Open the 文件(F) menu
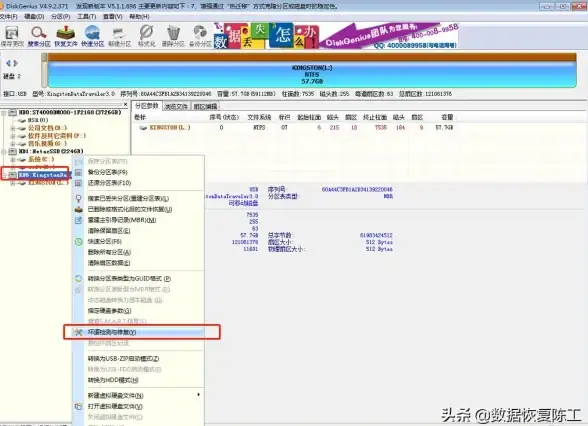This screenshot has height=426, width=588. coord(8,16)
